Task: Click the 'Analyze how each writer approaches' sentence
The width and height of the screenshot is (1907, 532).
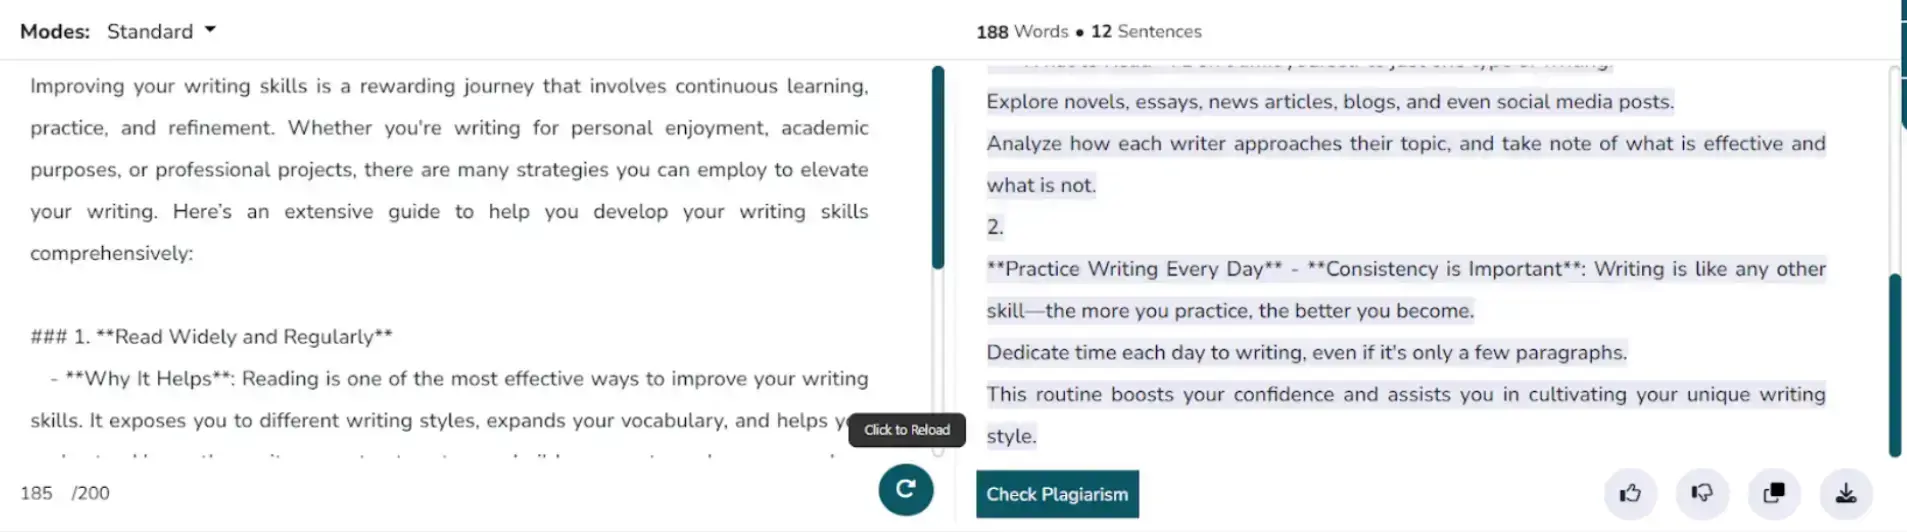Action: [1405, 144]
